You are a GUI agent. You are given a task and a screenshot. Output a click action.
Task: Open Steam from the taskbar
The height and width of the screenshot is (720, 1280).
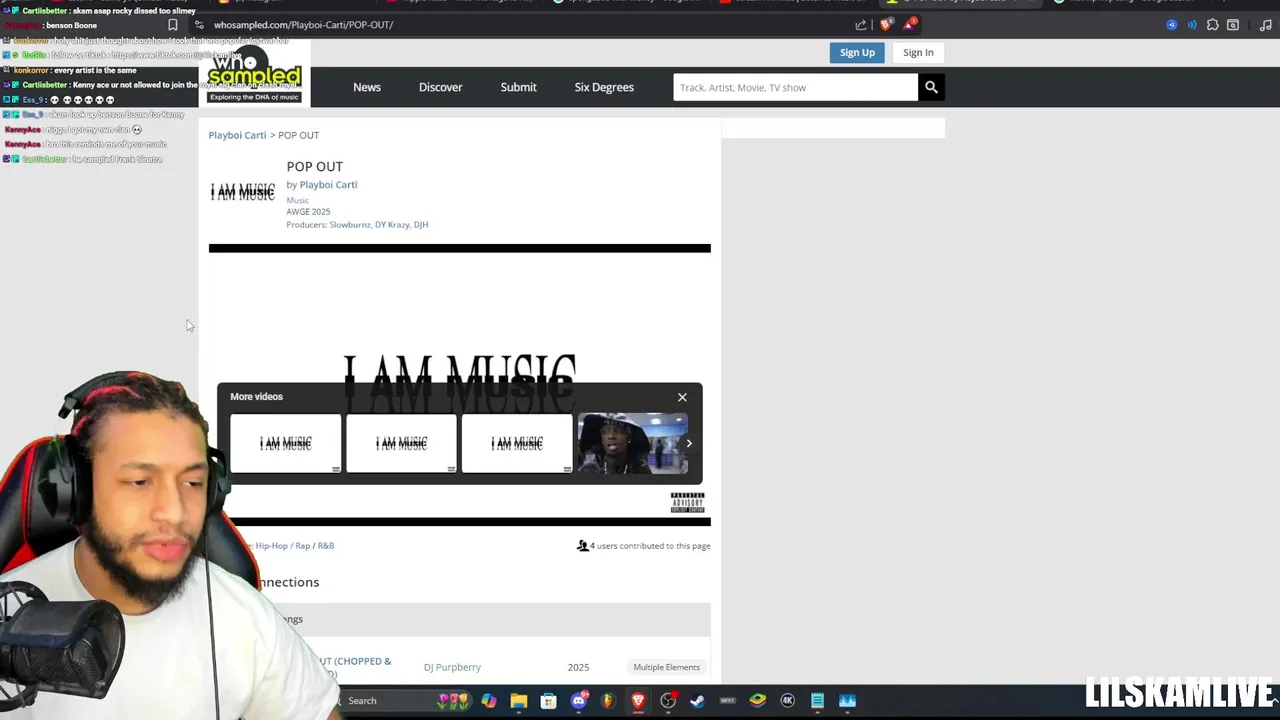698,701
